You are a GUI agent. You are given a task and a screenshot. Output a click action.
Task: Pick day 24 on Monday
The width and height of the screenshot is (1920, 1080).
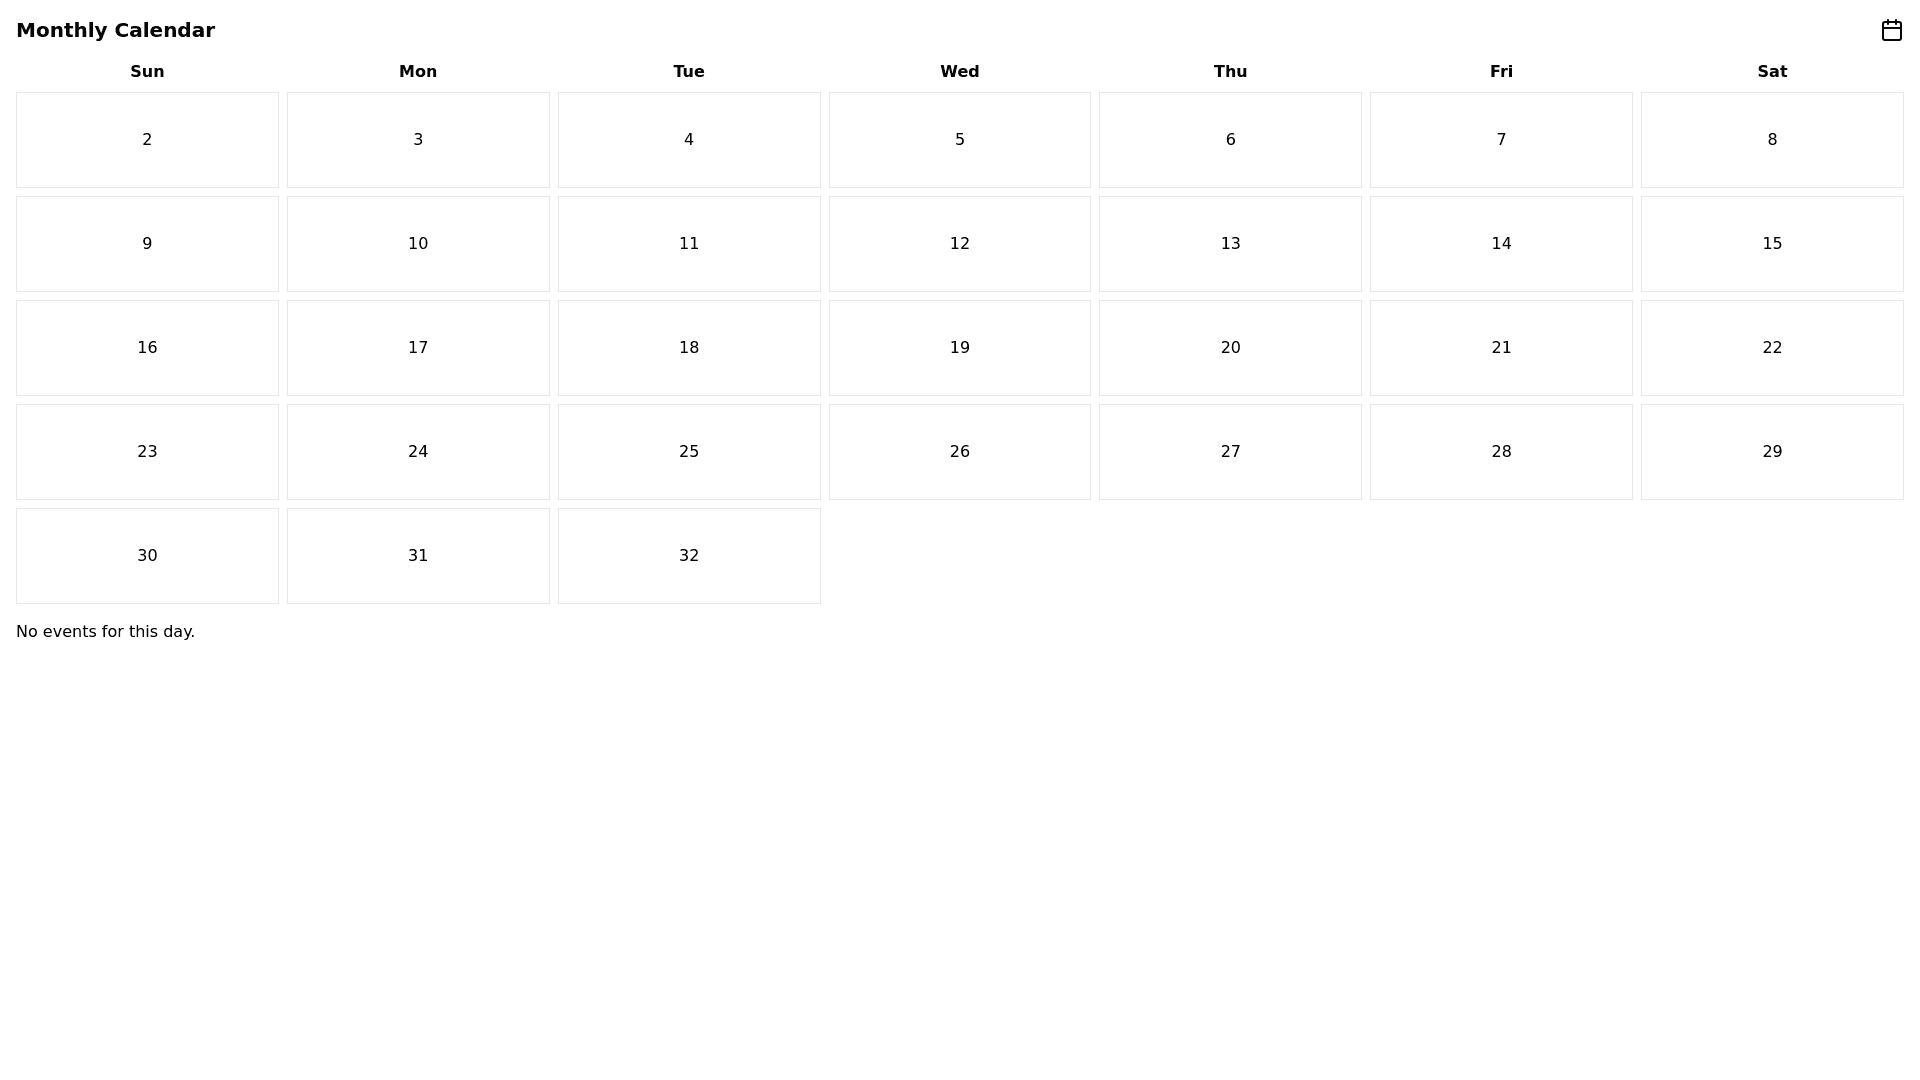click(418, 452)
